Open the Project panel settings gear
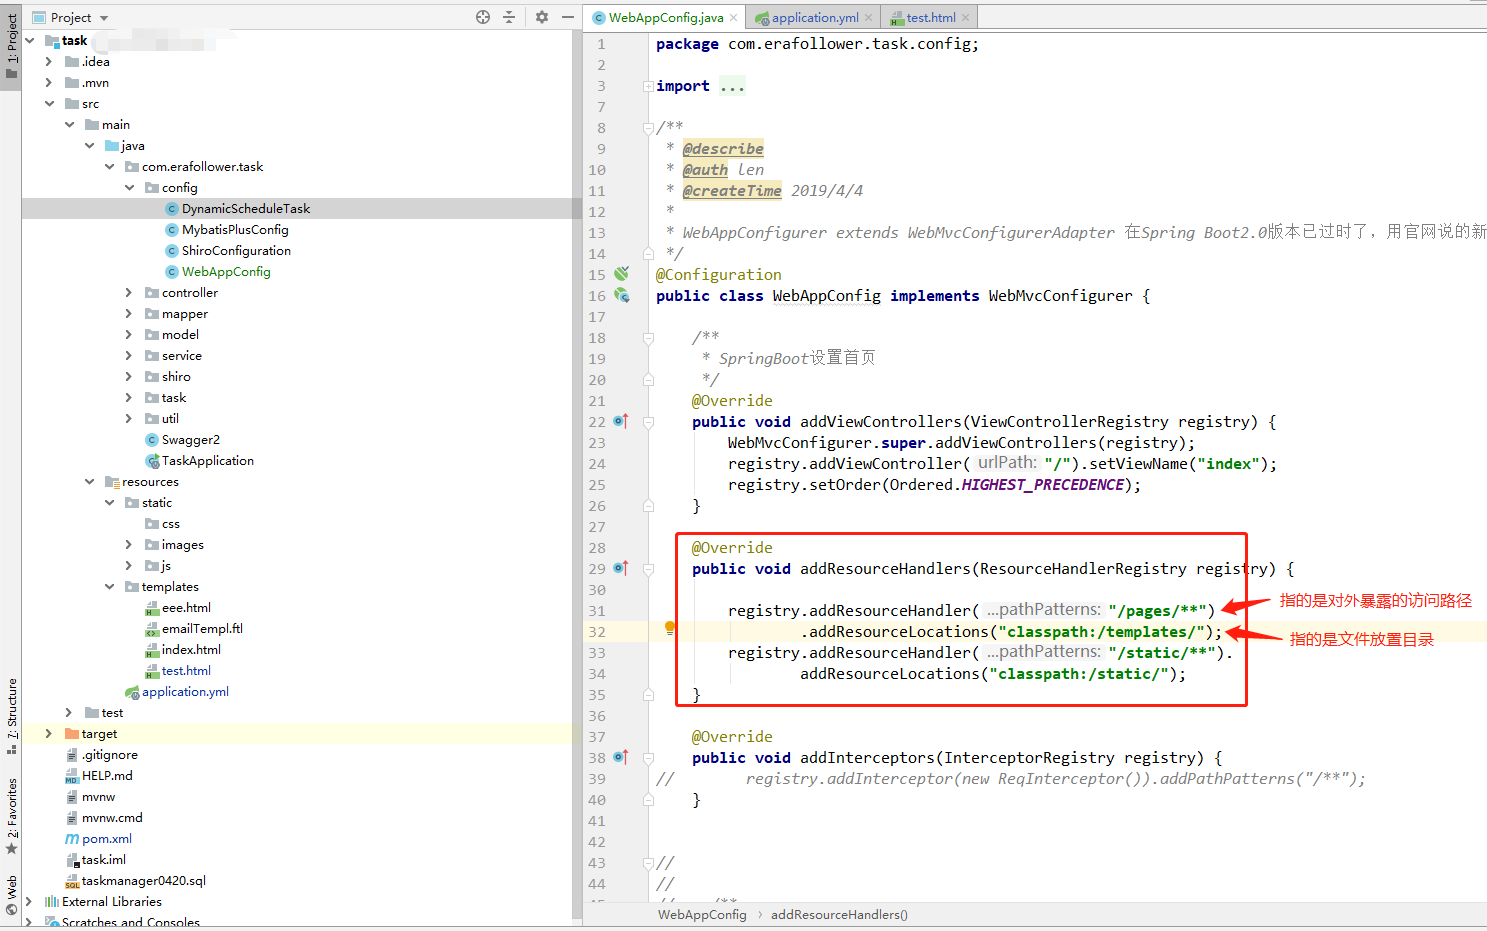 [x=542, y=17]
